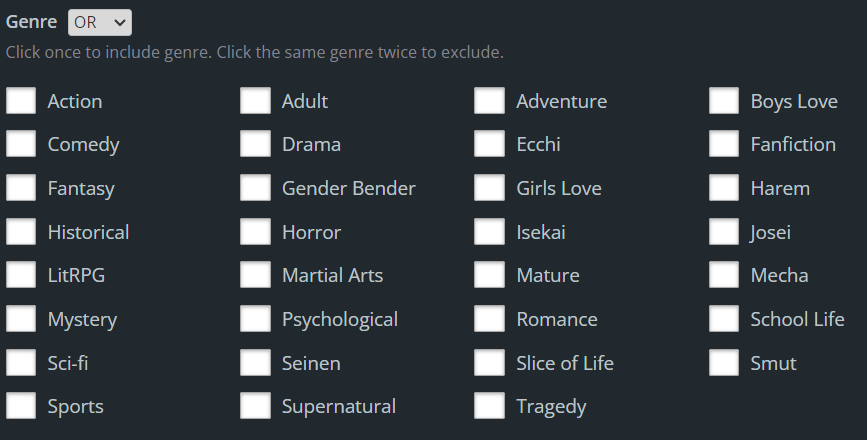Check the Action genre checkbox
The height and width of the screenshot is (440, 867).
click(21, 101)
